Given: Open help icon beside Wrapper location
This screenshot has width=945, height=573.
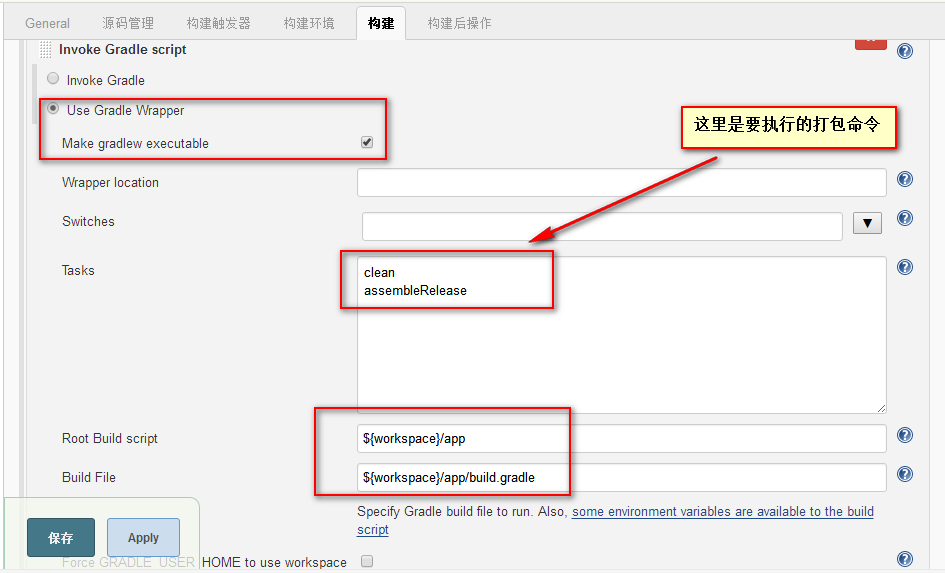Looking at the screenshot, I should 905,179.
